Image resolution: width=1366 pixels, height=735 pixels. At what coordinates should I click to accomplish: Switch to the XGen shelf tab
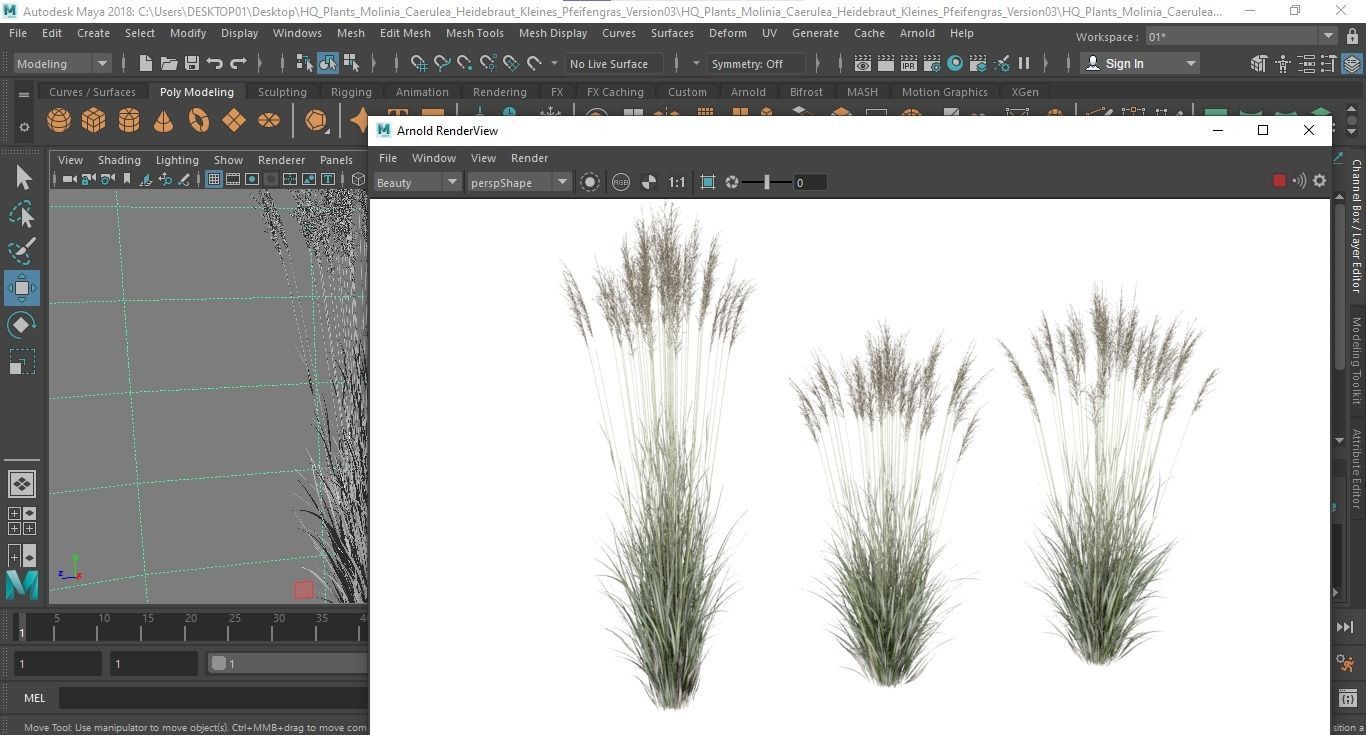(x=1025, y=92)
